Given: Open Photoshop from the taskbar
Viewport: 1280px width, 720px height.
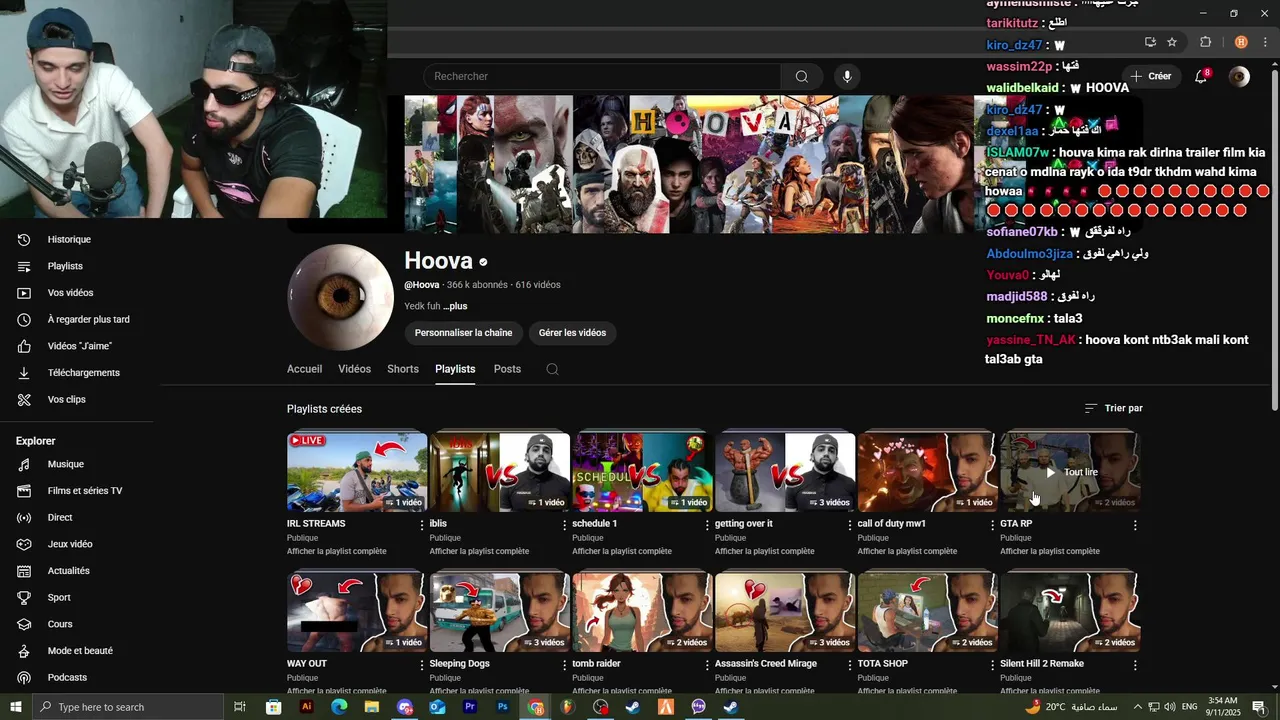Looking at the screenshot, I should click(503, 707).
